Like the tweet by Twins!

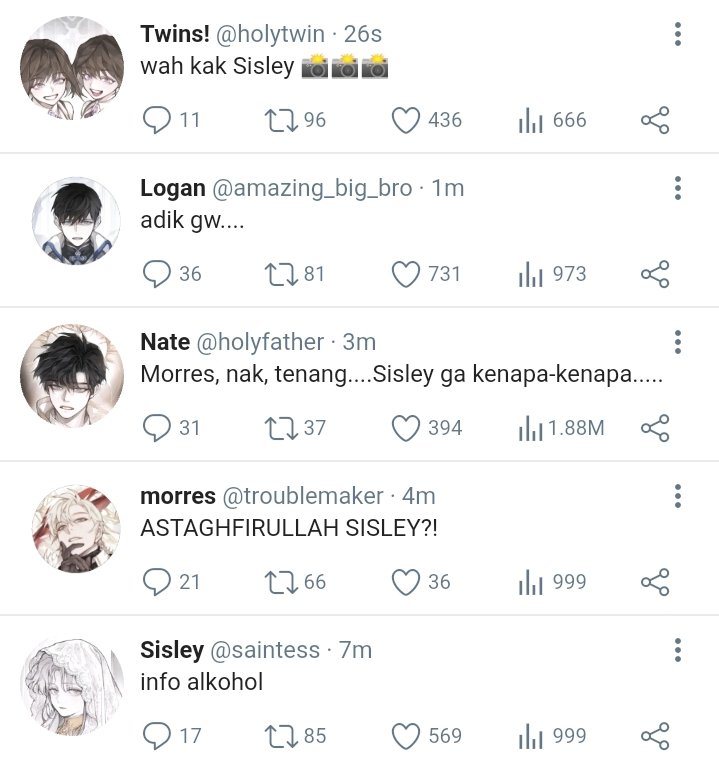[405, 120]
